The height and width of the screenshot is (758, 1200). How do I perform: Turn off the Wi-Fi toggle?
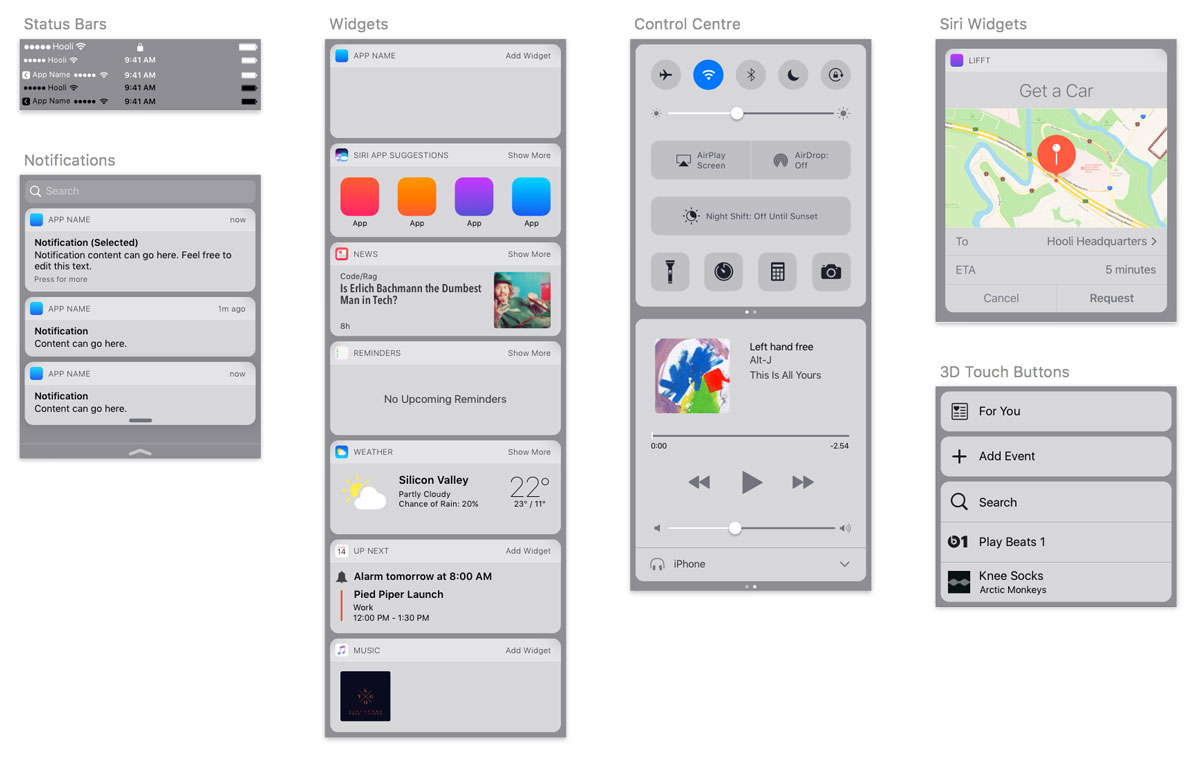point(708,75)
